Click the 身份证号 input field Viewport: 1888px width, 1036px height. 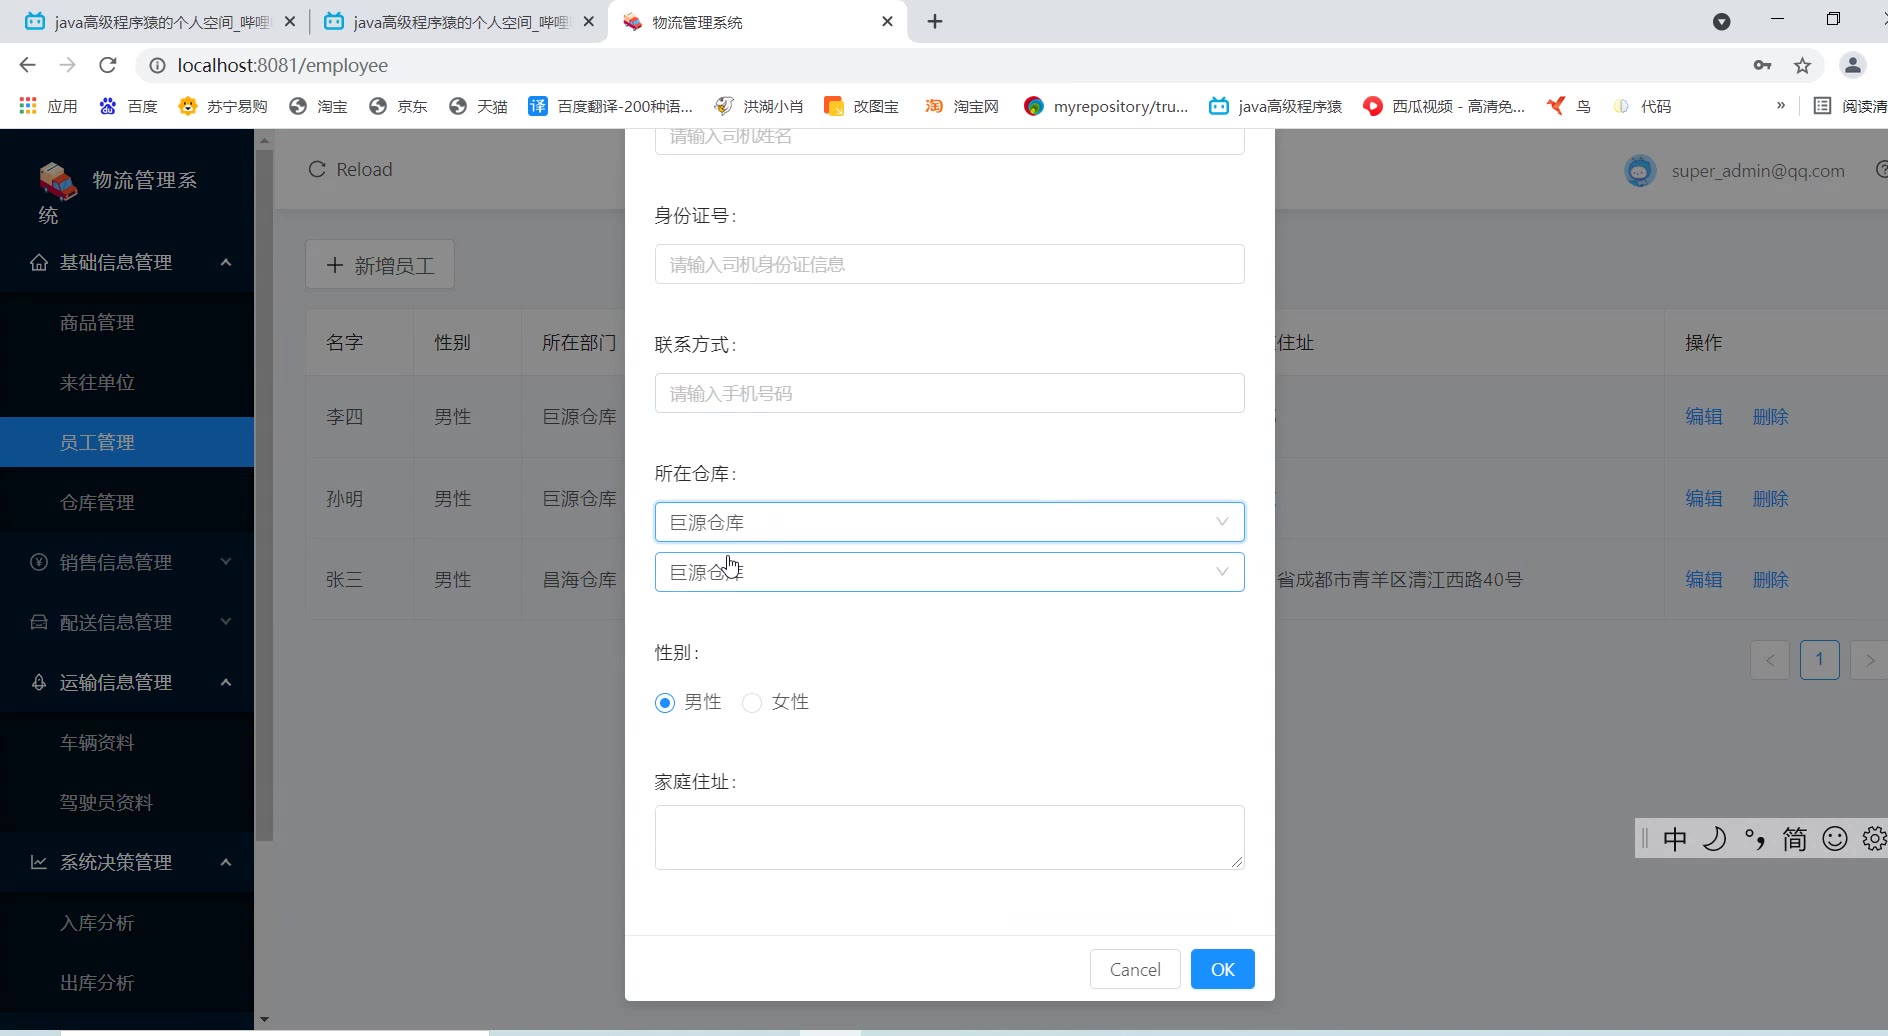click(950, 264)
